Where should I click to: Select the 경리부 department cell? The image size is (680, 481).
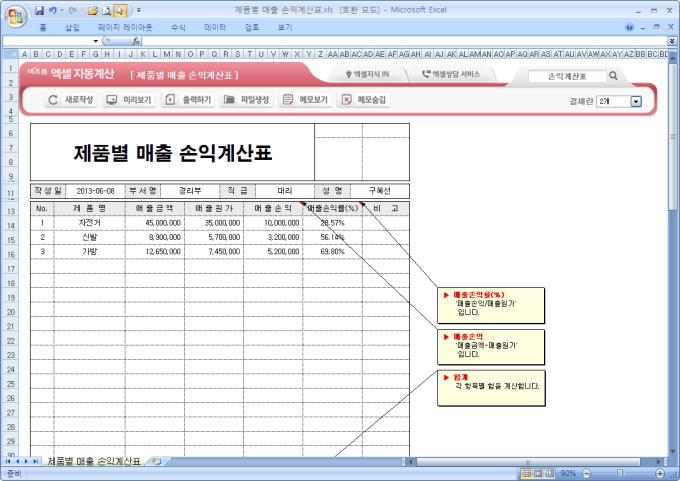point(190,191)
